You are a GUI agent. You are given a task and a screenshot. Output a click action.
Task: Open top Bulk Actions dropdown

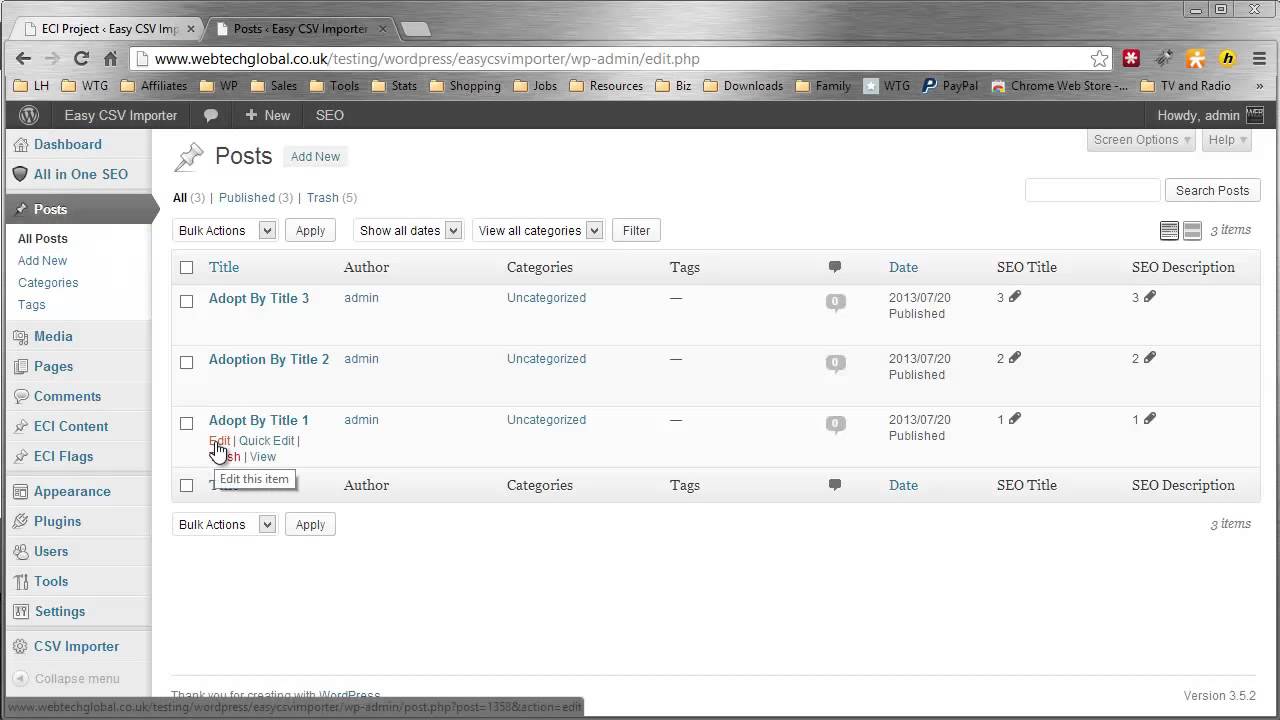point(224,230)
